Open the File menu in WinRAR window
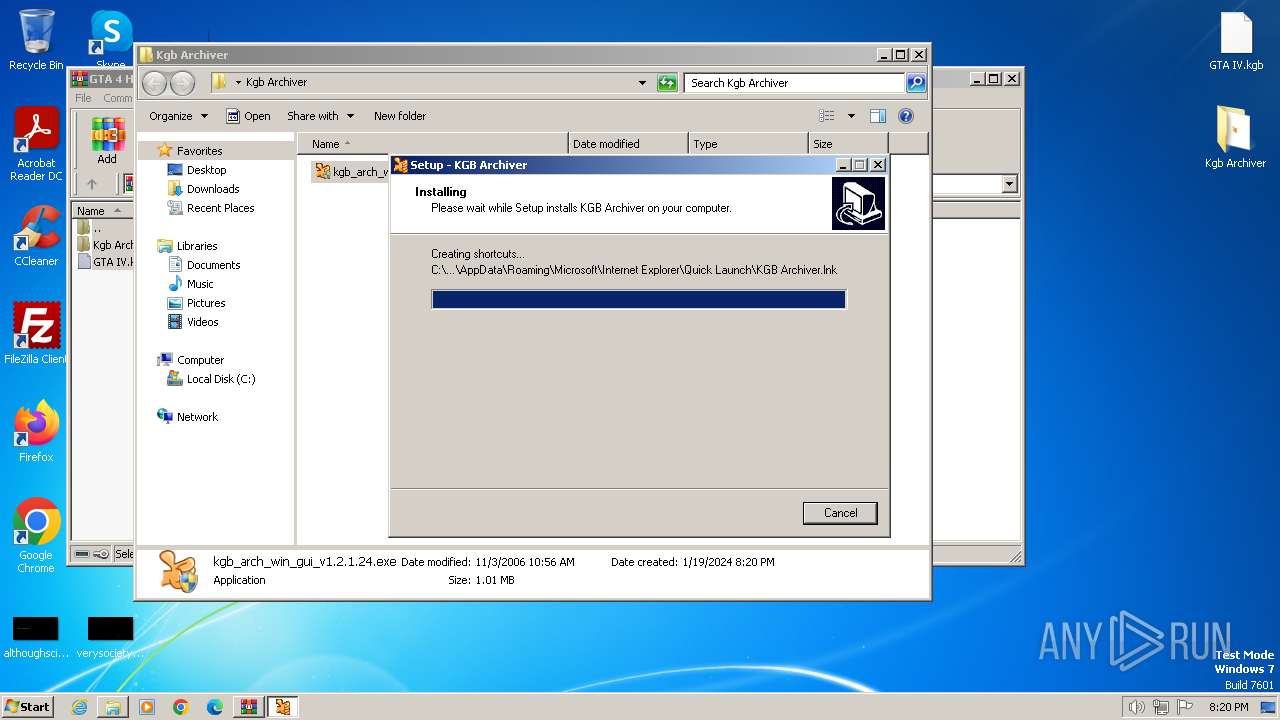Image resolution: width=1280 pixels, height=720 pixels. (83, 98)
